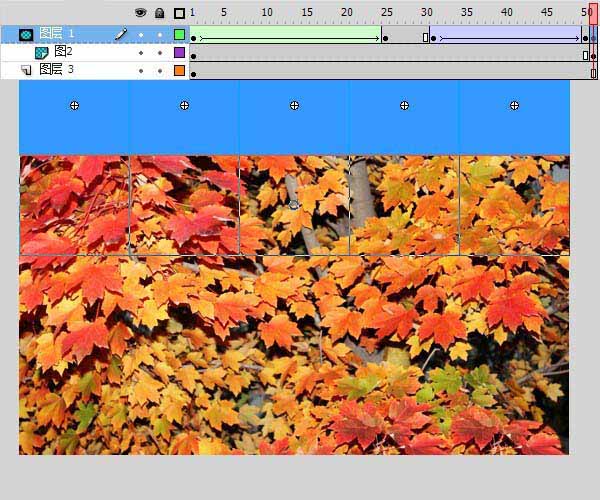Select first keyframe of 图2 layer
600x500 pixels.
[x=194, y=56]
